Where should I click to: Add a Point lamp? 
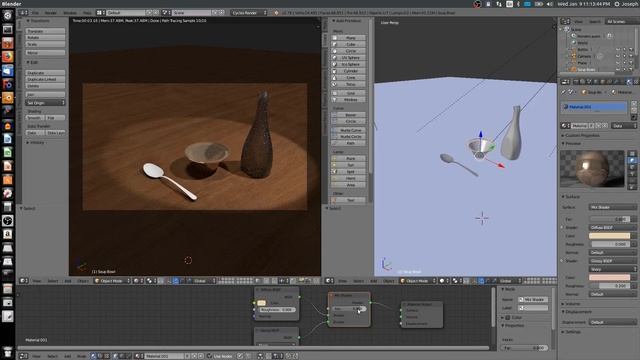(x=348, y=158)
